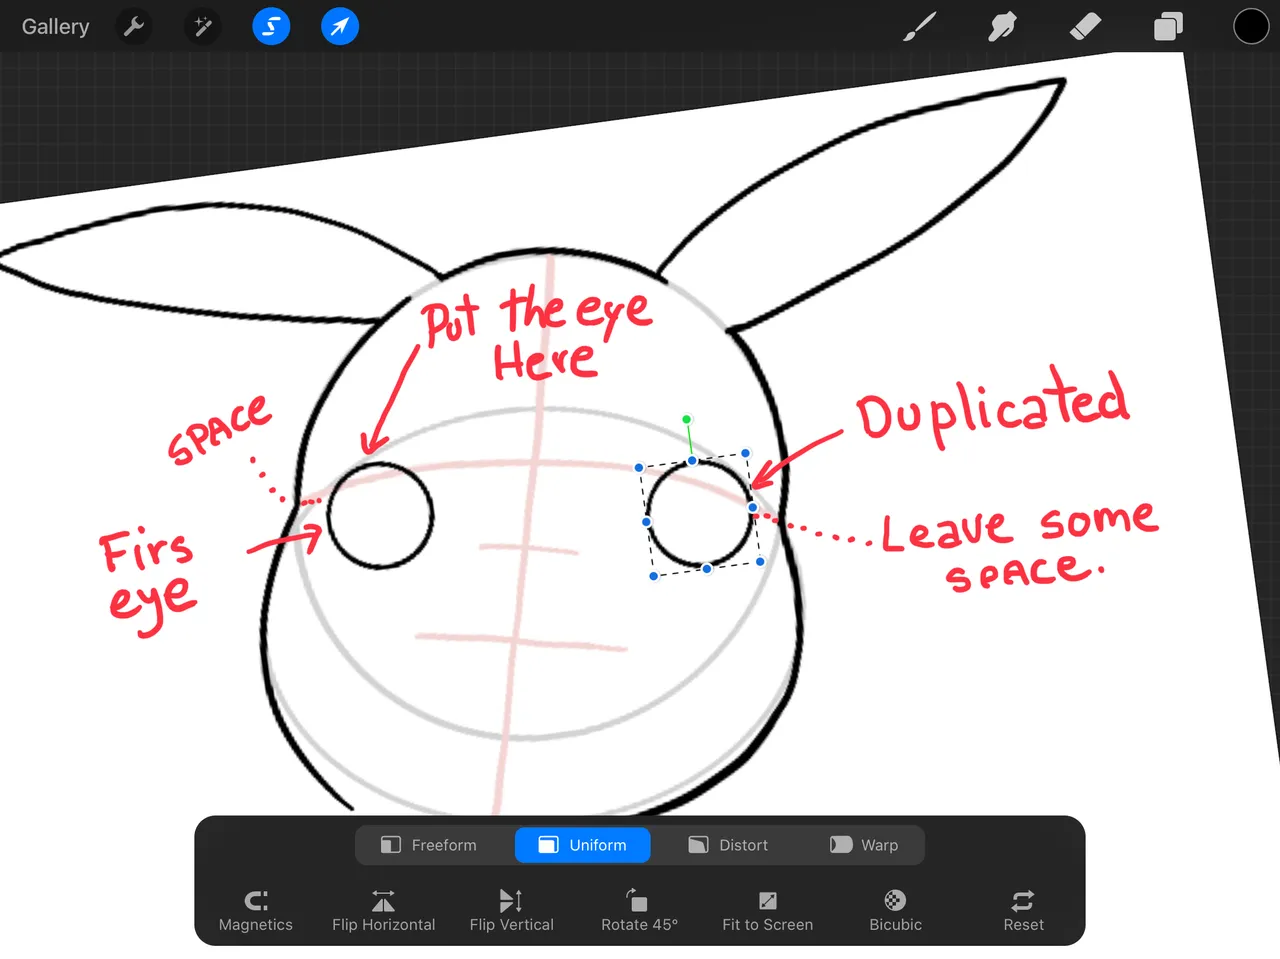Click the bounding box's bottom-left corner handle
The height and width of the screenshot is (959, 1280).
coord(654,576)
